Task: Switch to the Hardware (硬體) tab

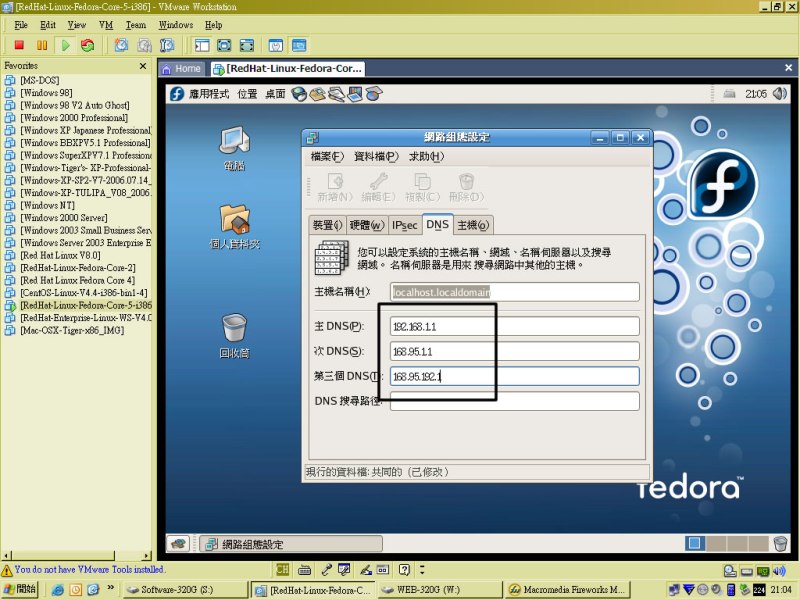Action: (x=366, y=225)
